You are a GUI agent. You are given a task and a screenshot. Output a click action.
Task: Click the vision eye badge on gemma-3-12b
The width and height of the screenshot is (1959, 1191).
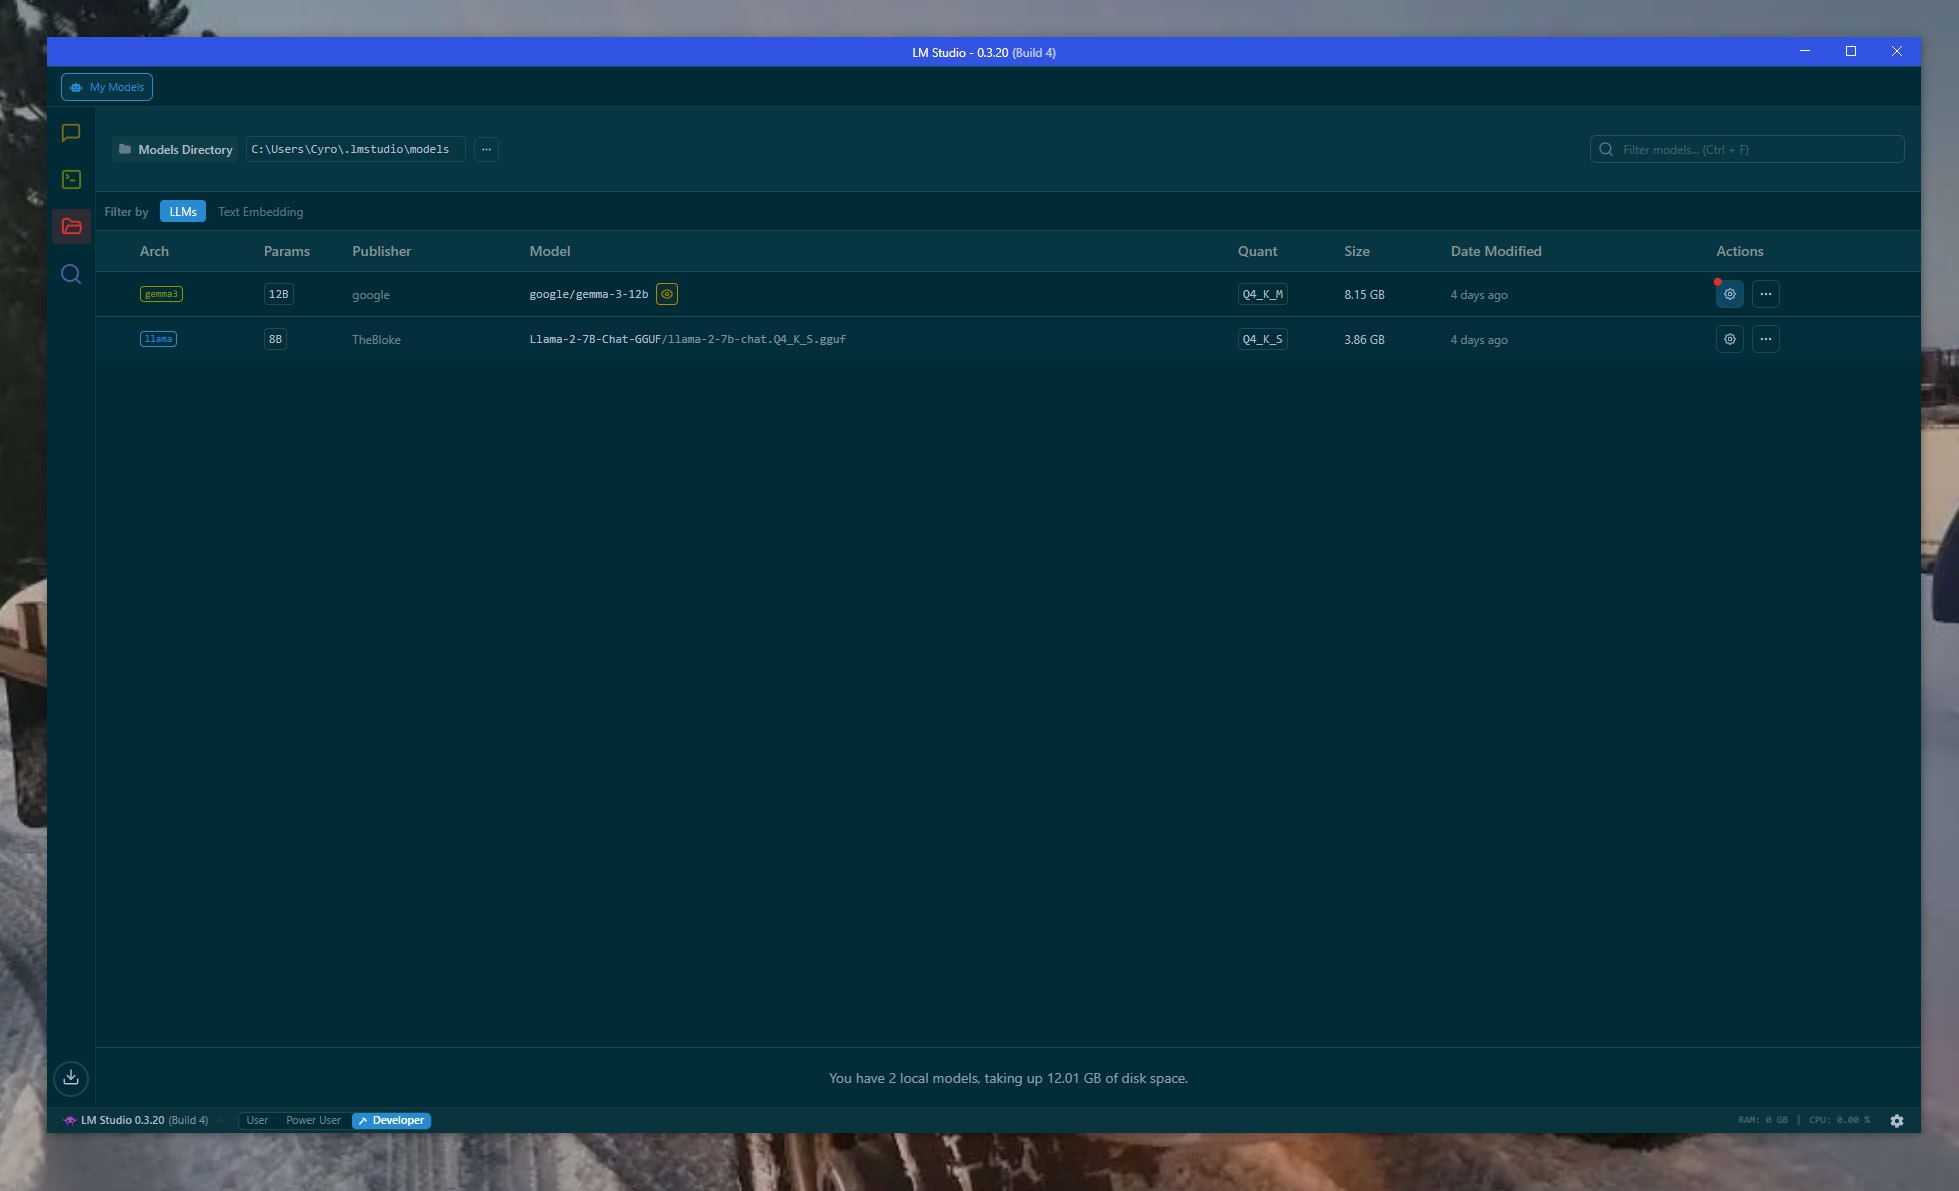(667, 294)
